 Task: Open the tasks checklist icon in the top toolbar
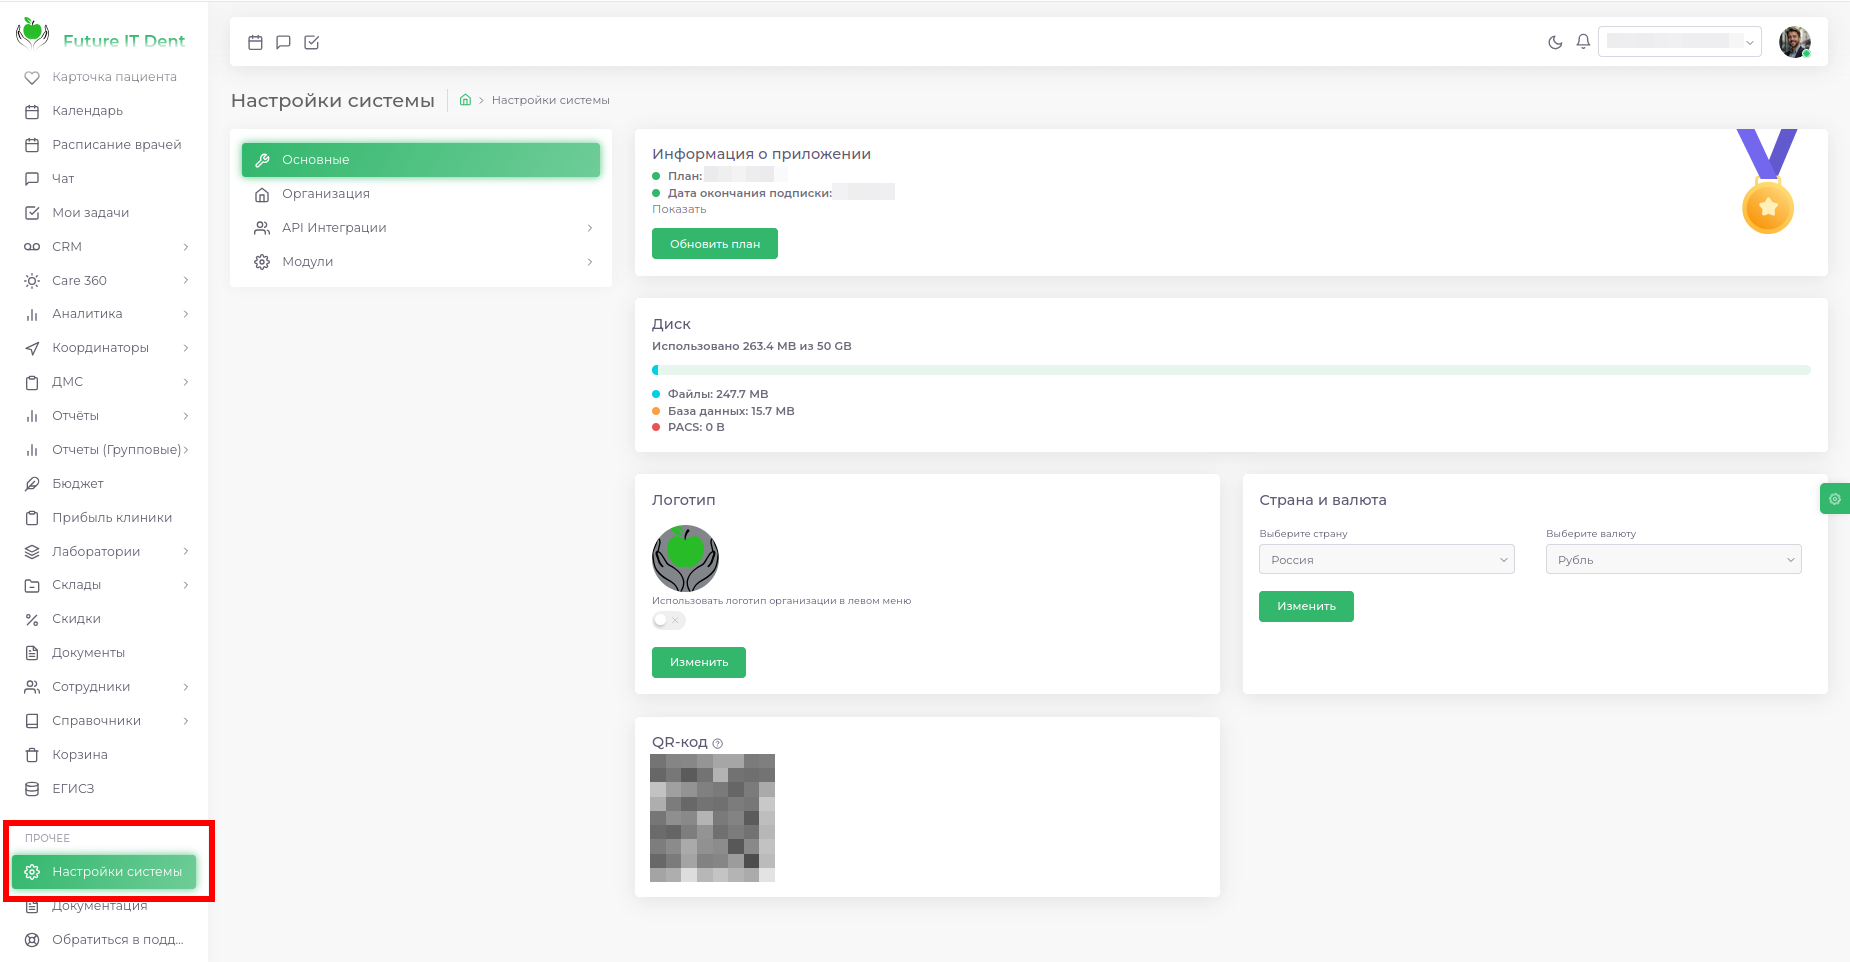coord(312,42)
